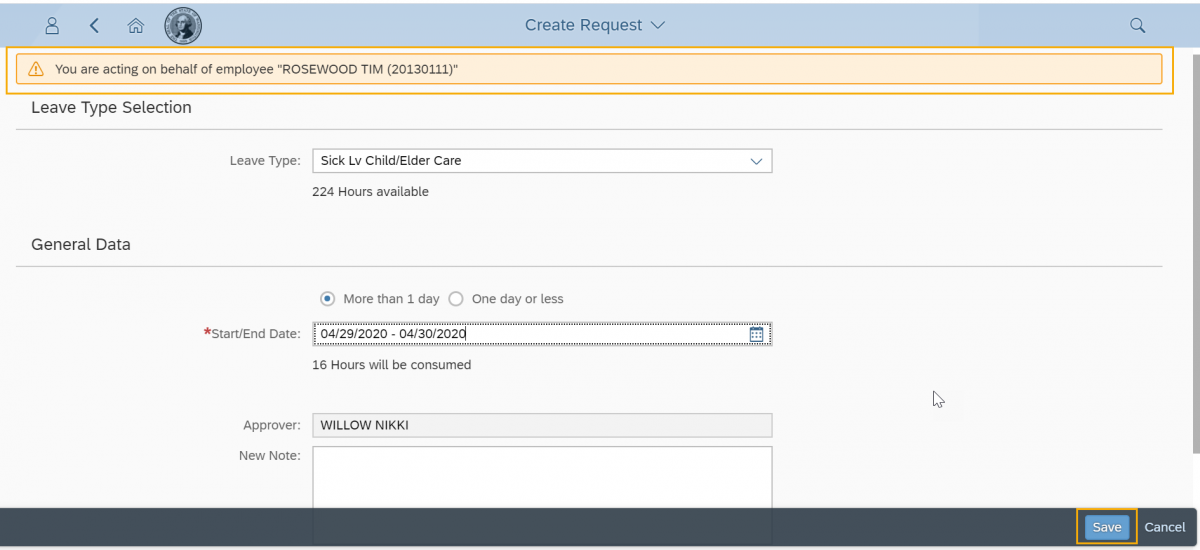Click the Home icon in header

[x=136, y=25]
